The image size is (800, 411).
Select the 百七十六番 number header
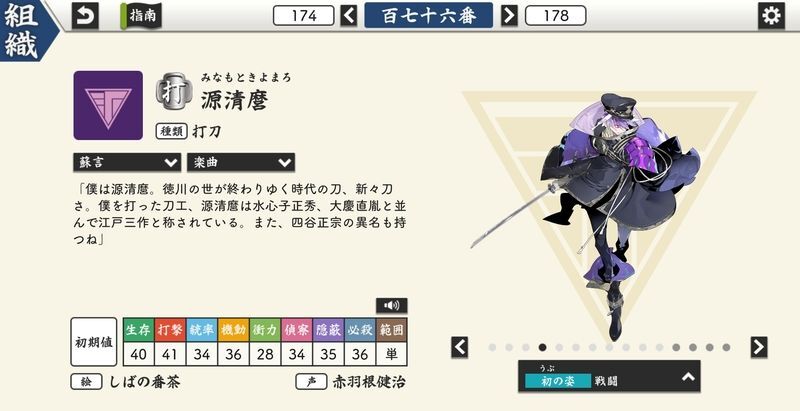click(429, 15)
